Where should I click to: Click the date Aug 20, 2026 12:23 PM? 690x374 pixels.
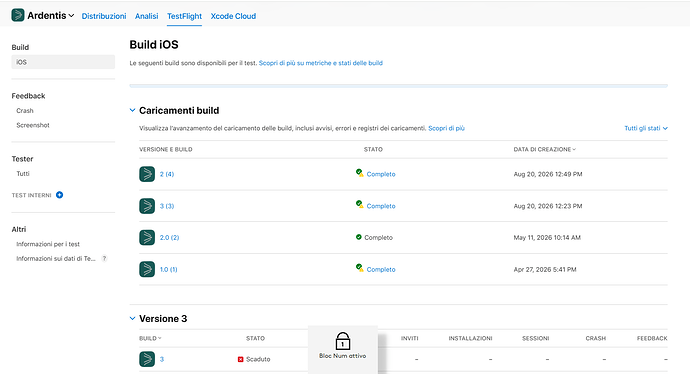548,206
